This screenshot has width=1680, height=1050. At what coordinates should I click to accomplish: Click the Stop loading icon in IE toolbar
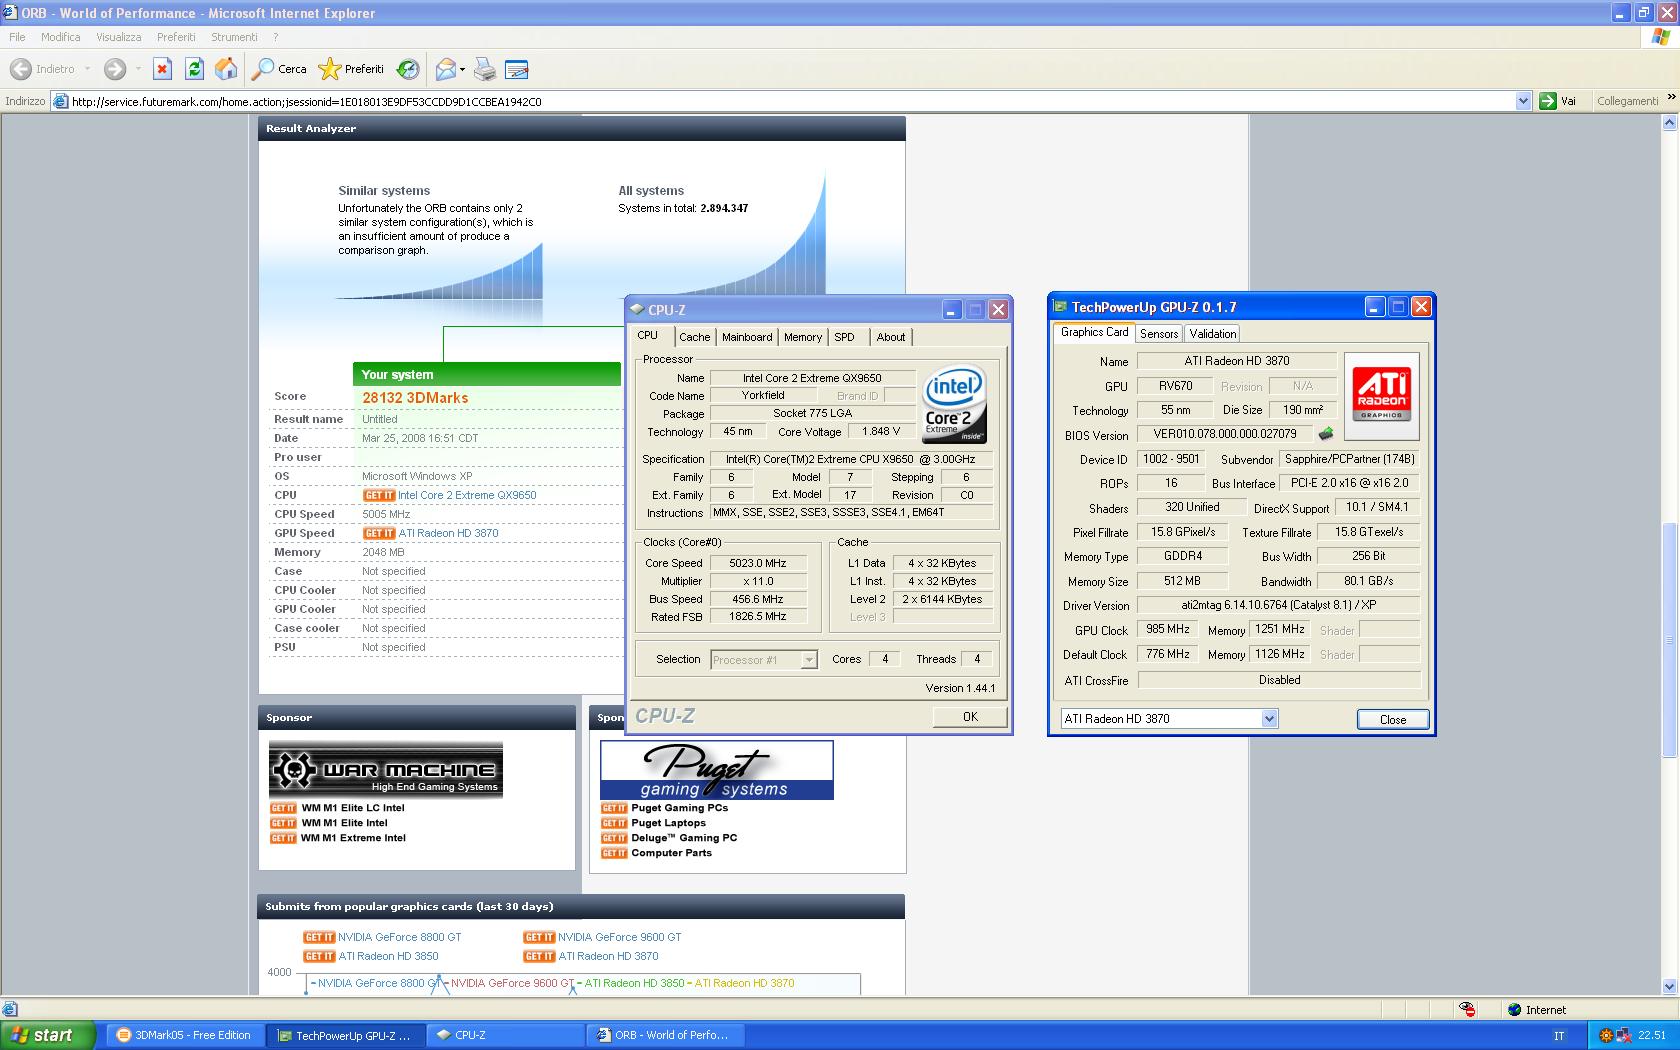[x=162, y=69]
